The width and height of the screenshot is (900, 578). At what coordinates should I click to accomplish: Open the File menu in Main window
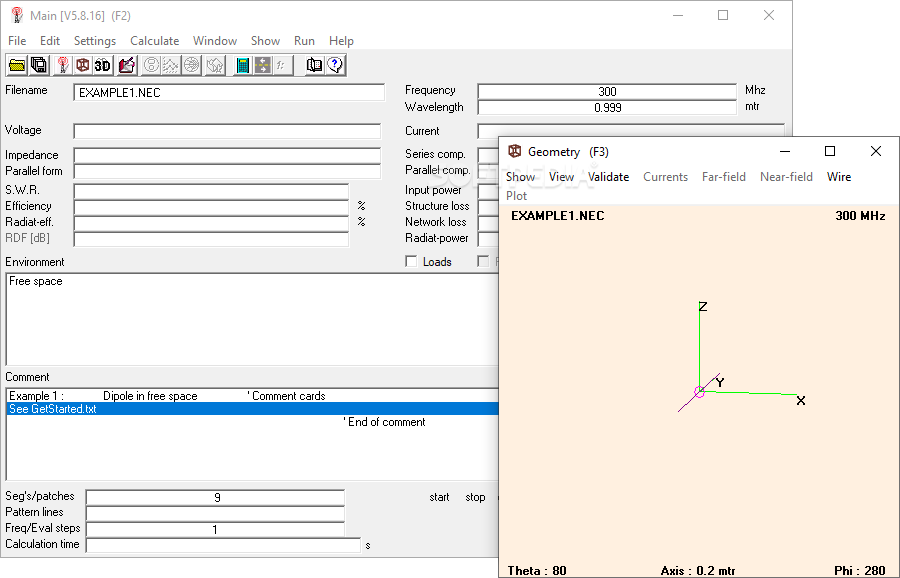tap(17, 41)
